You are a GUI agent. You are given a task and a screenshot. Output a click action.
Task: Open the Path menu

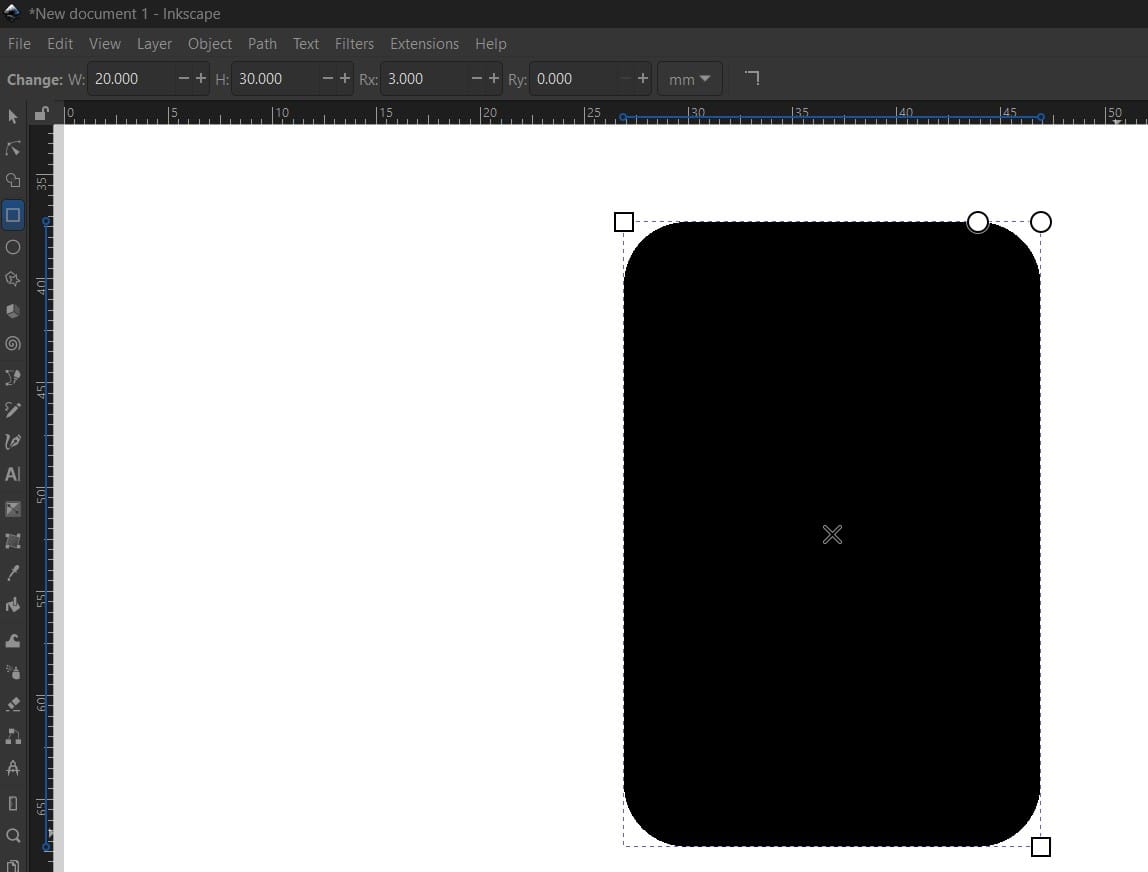click(x=262, y=44)
